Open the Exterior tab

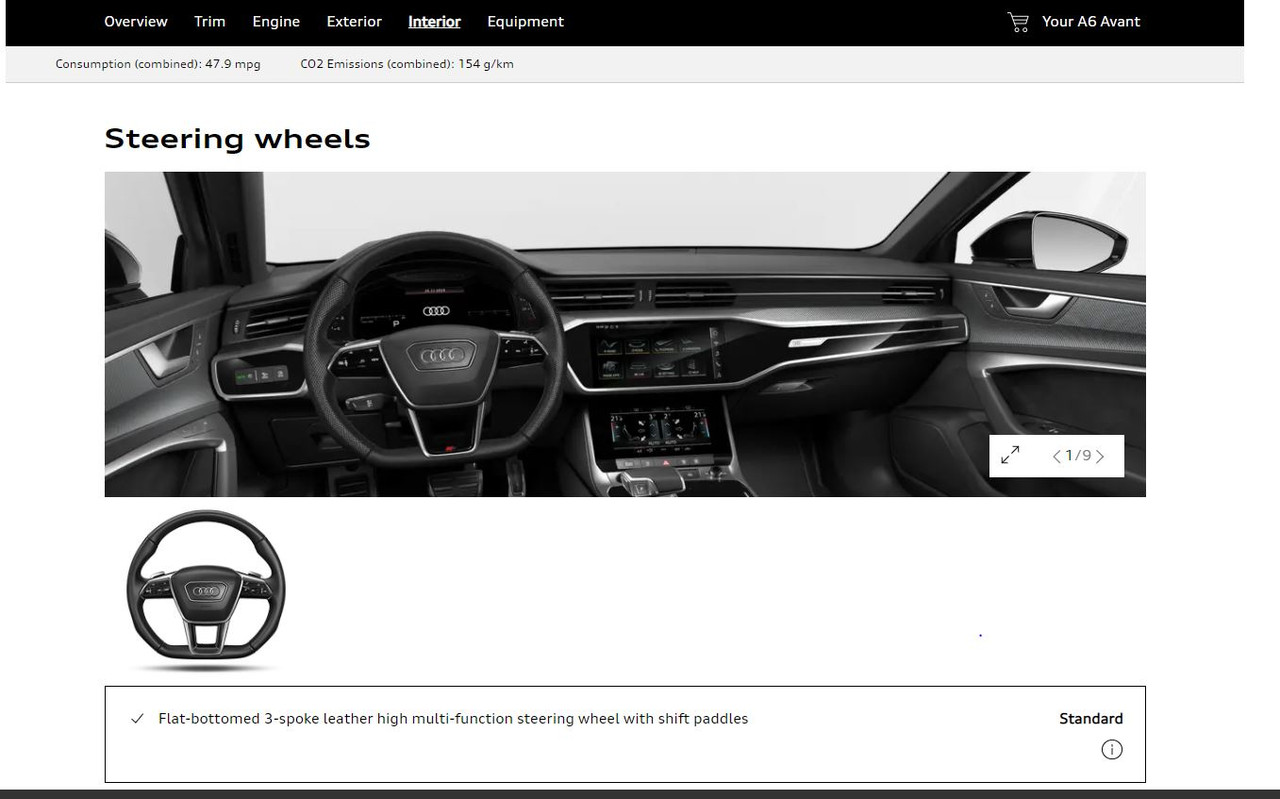[x=354, y=21]
